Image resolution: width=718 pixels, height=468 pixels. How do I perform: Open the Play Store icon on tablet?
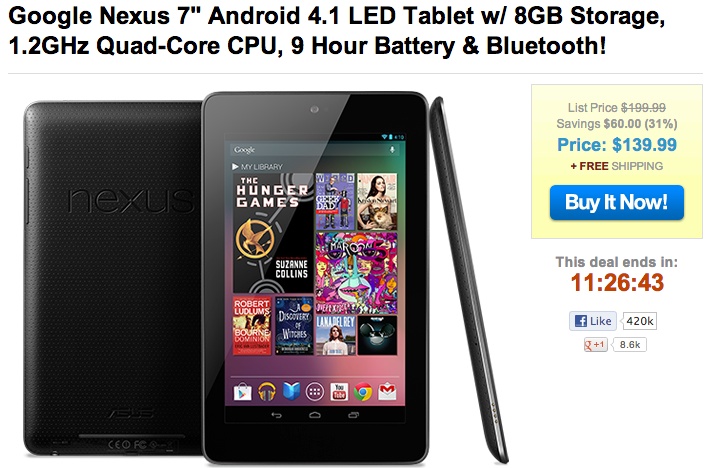242,392
